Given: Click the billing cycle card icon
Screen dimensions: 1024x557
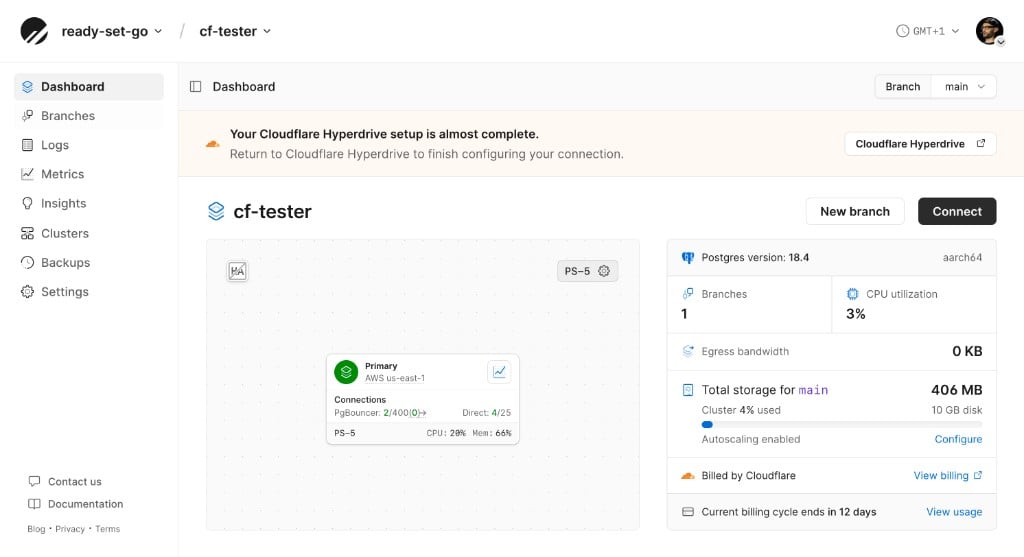Looking at the screenshot, I should point(688,512).
